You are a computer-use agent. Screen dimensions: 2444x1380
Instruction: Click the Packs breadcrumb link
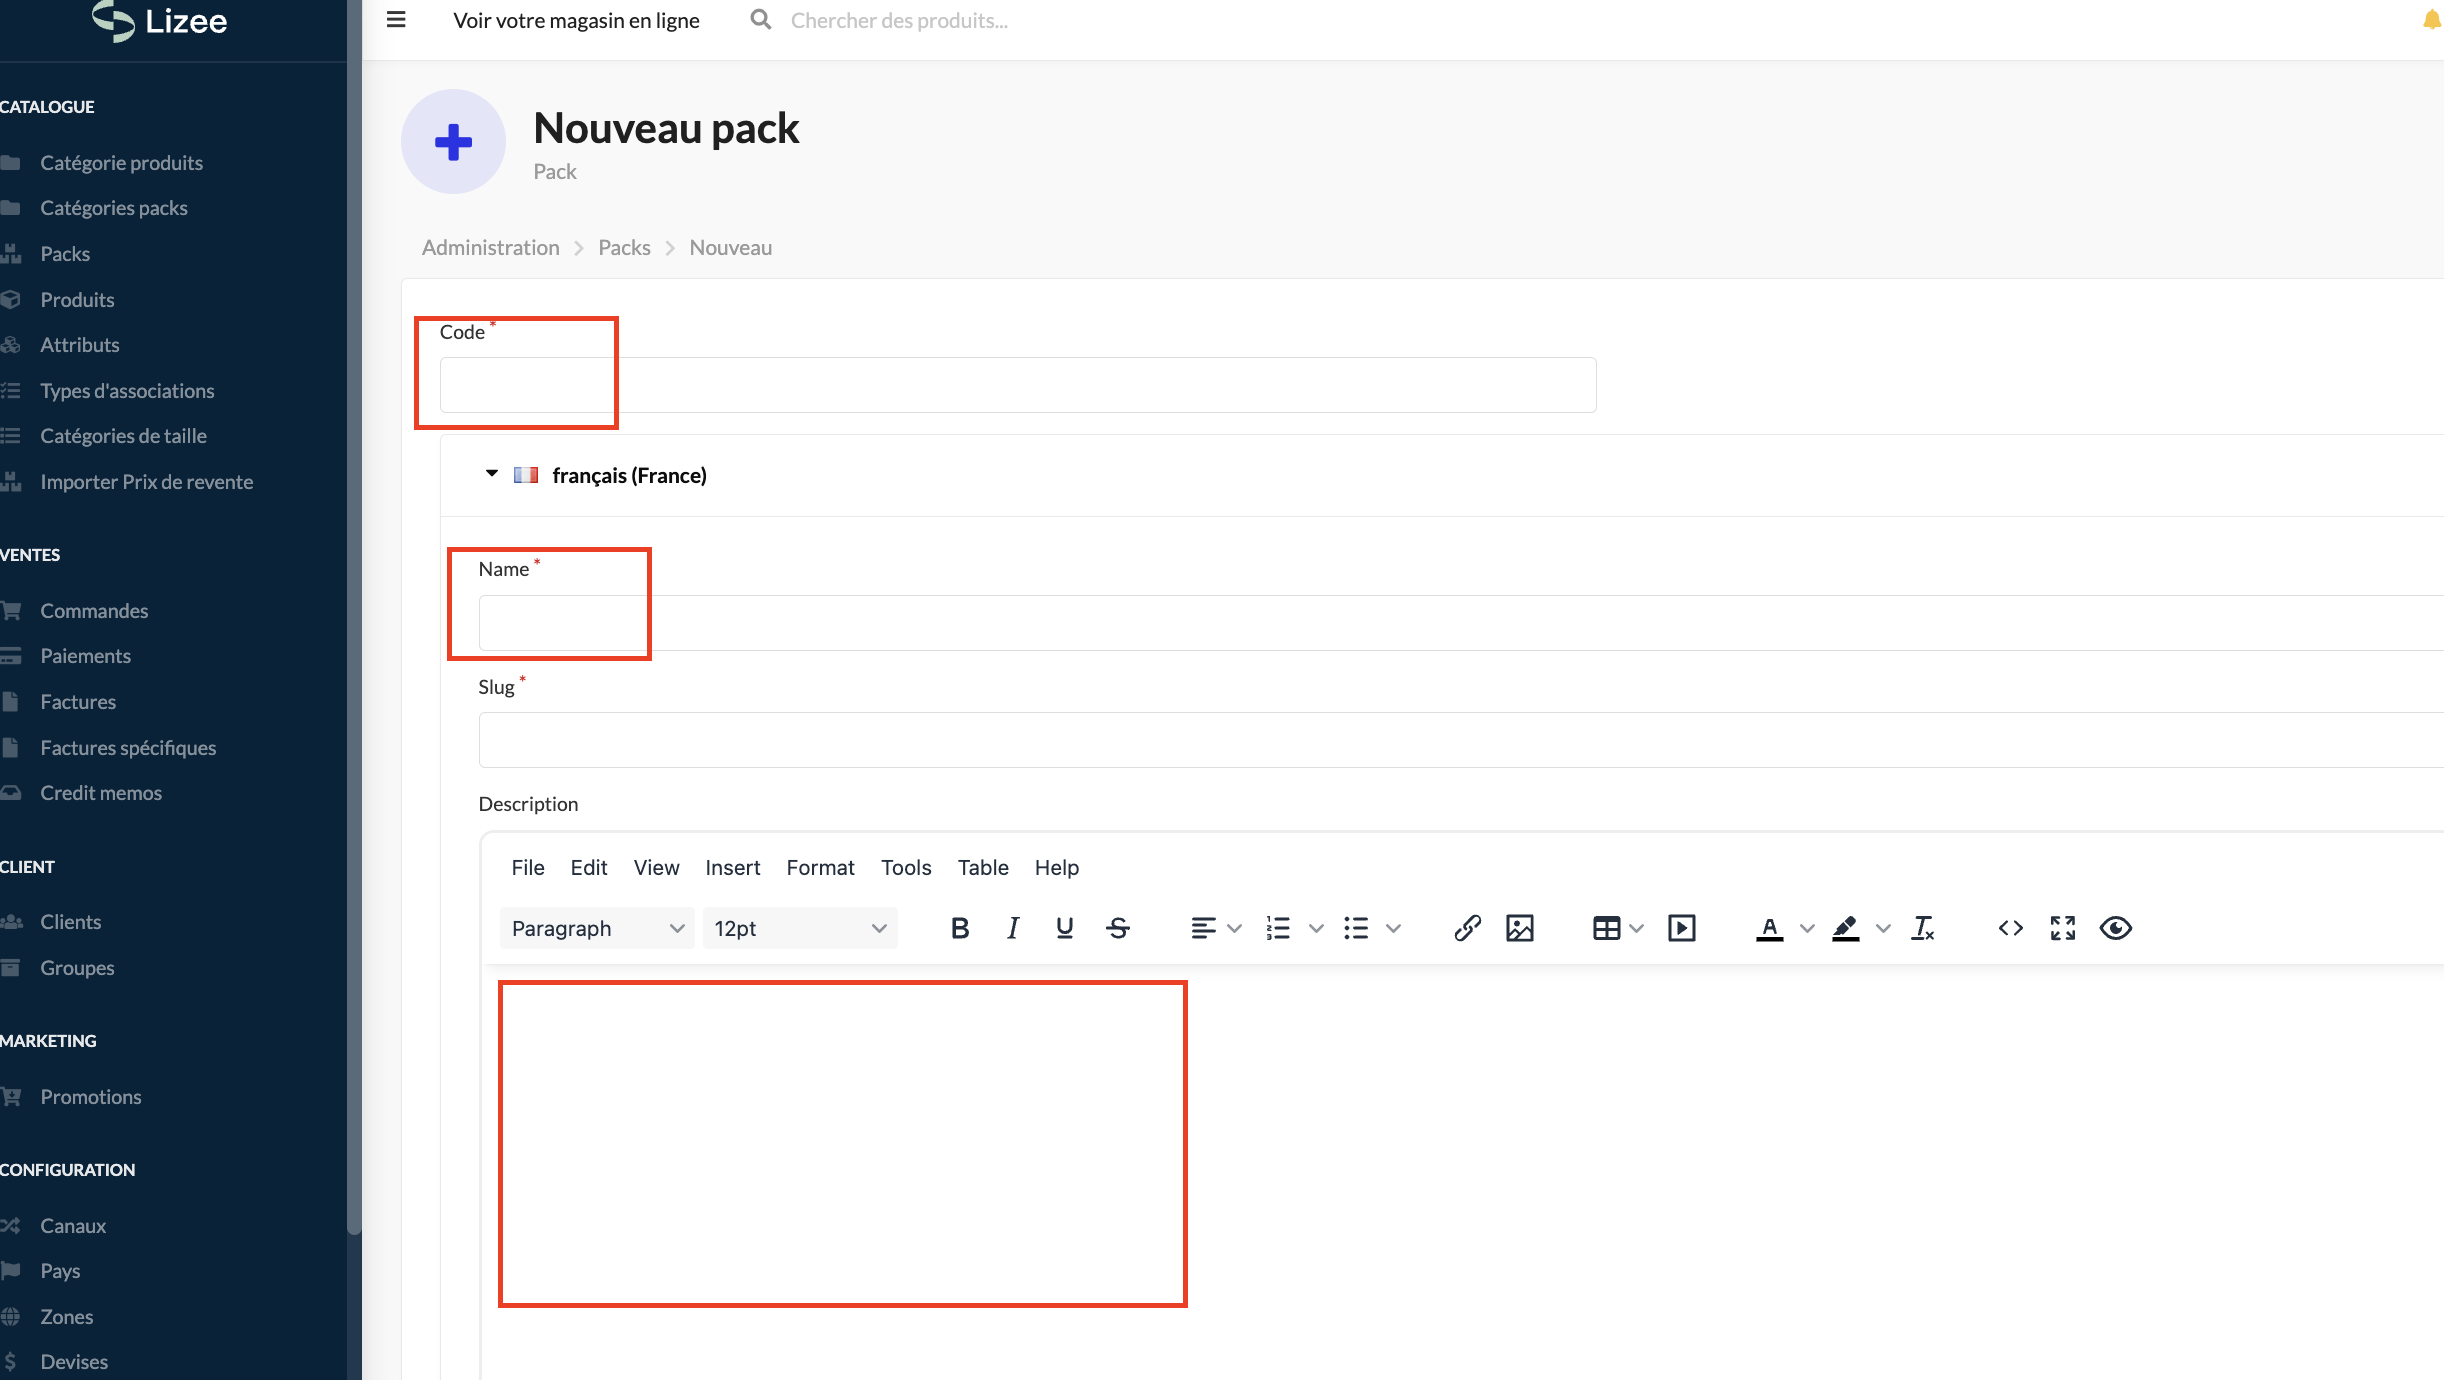[624, 247]
